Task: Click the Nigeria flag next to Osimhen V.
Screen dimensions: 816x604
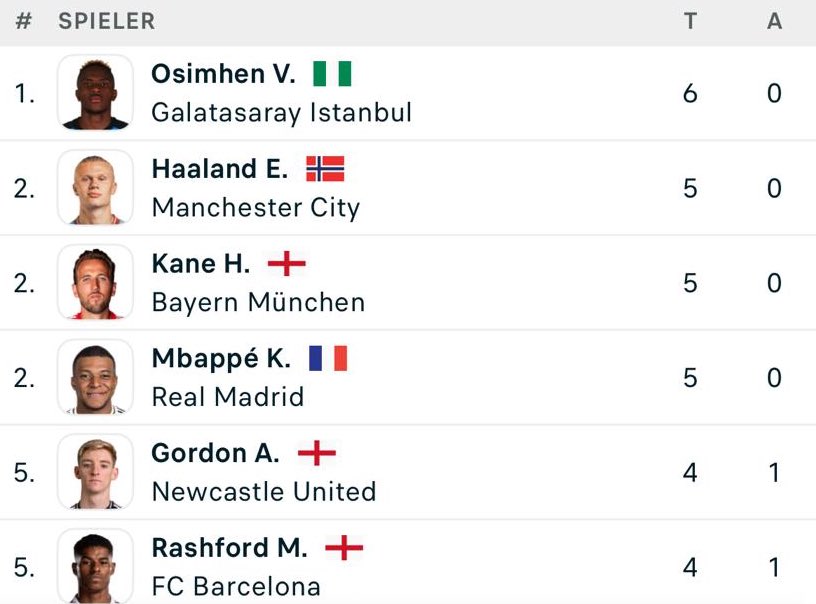Action: 332,73
